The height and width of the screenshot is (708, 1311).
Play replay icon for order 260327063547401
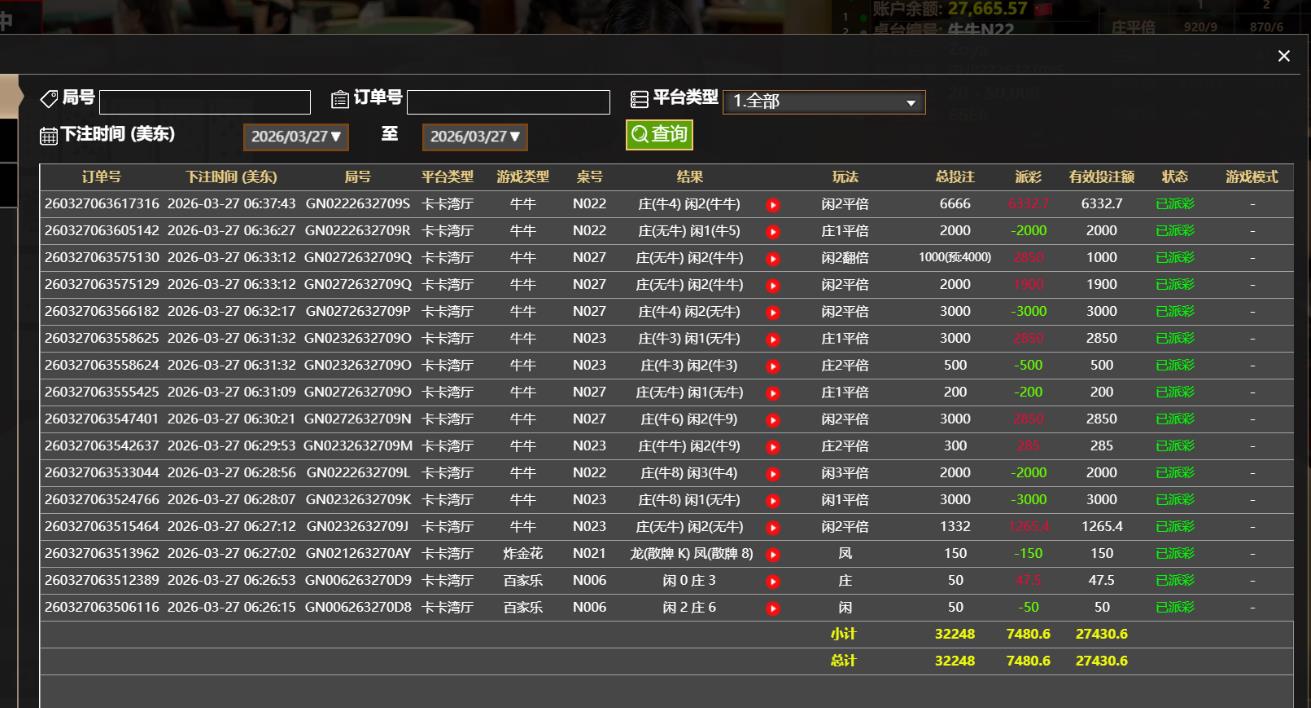(x=772, y=420)
